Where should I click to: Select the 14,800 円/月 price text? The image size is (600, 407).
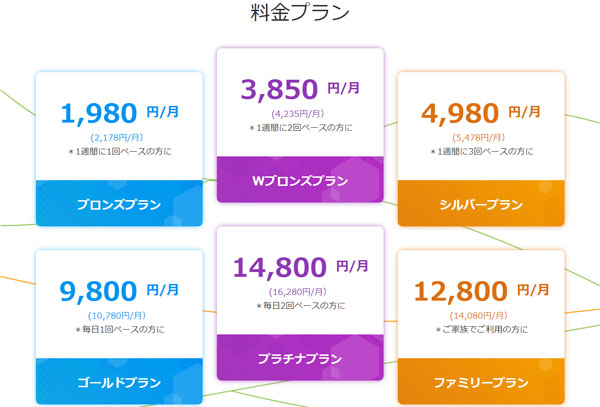click(x=300, y=267)
